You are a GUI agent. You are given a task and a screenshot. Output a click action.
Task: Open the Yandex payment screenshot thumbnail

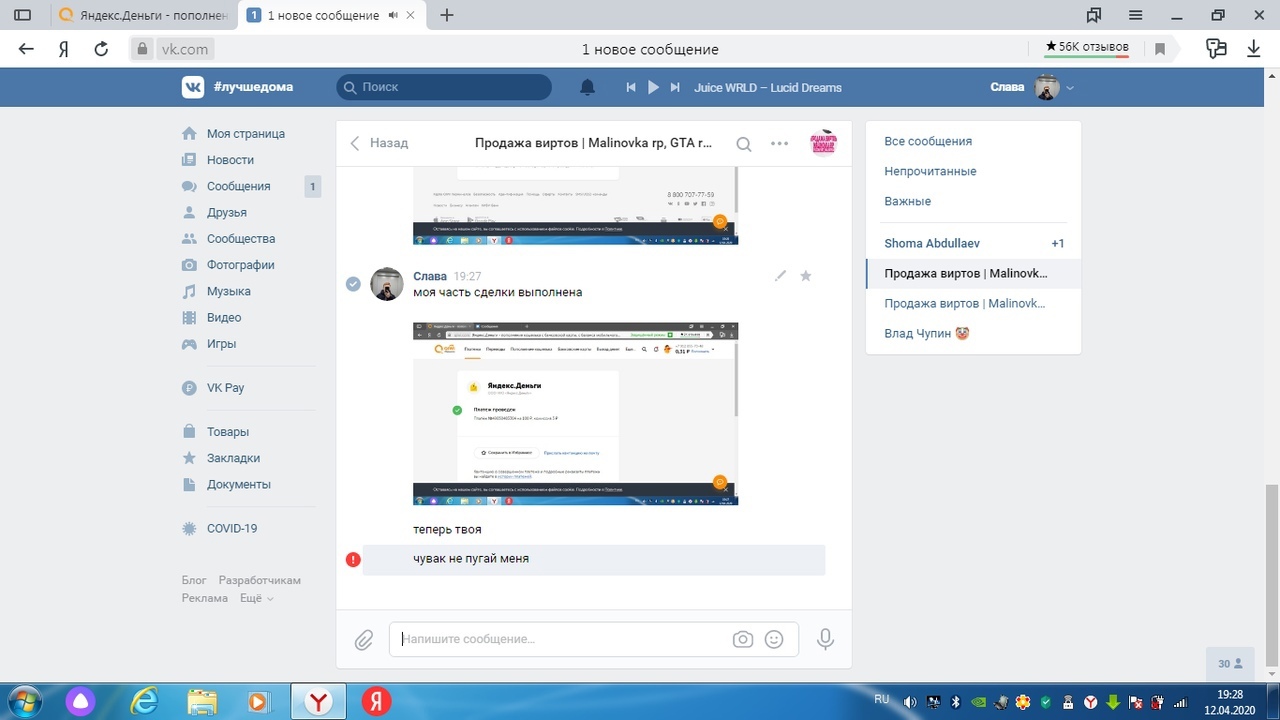(575, 413)
